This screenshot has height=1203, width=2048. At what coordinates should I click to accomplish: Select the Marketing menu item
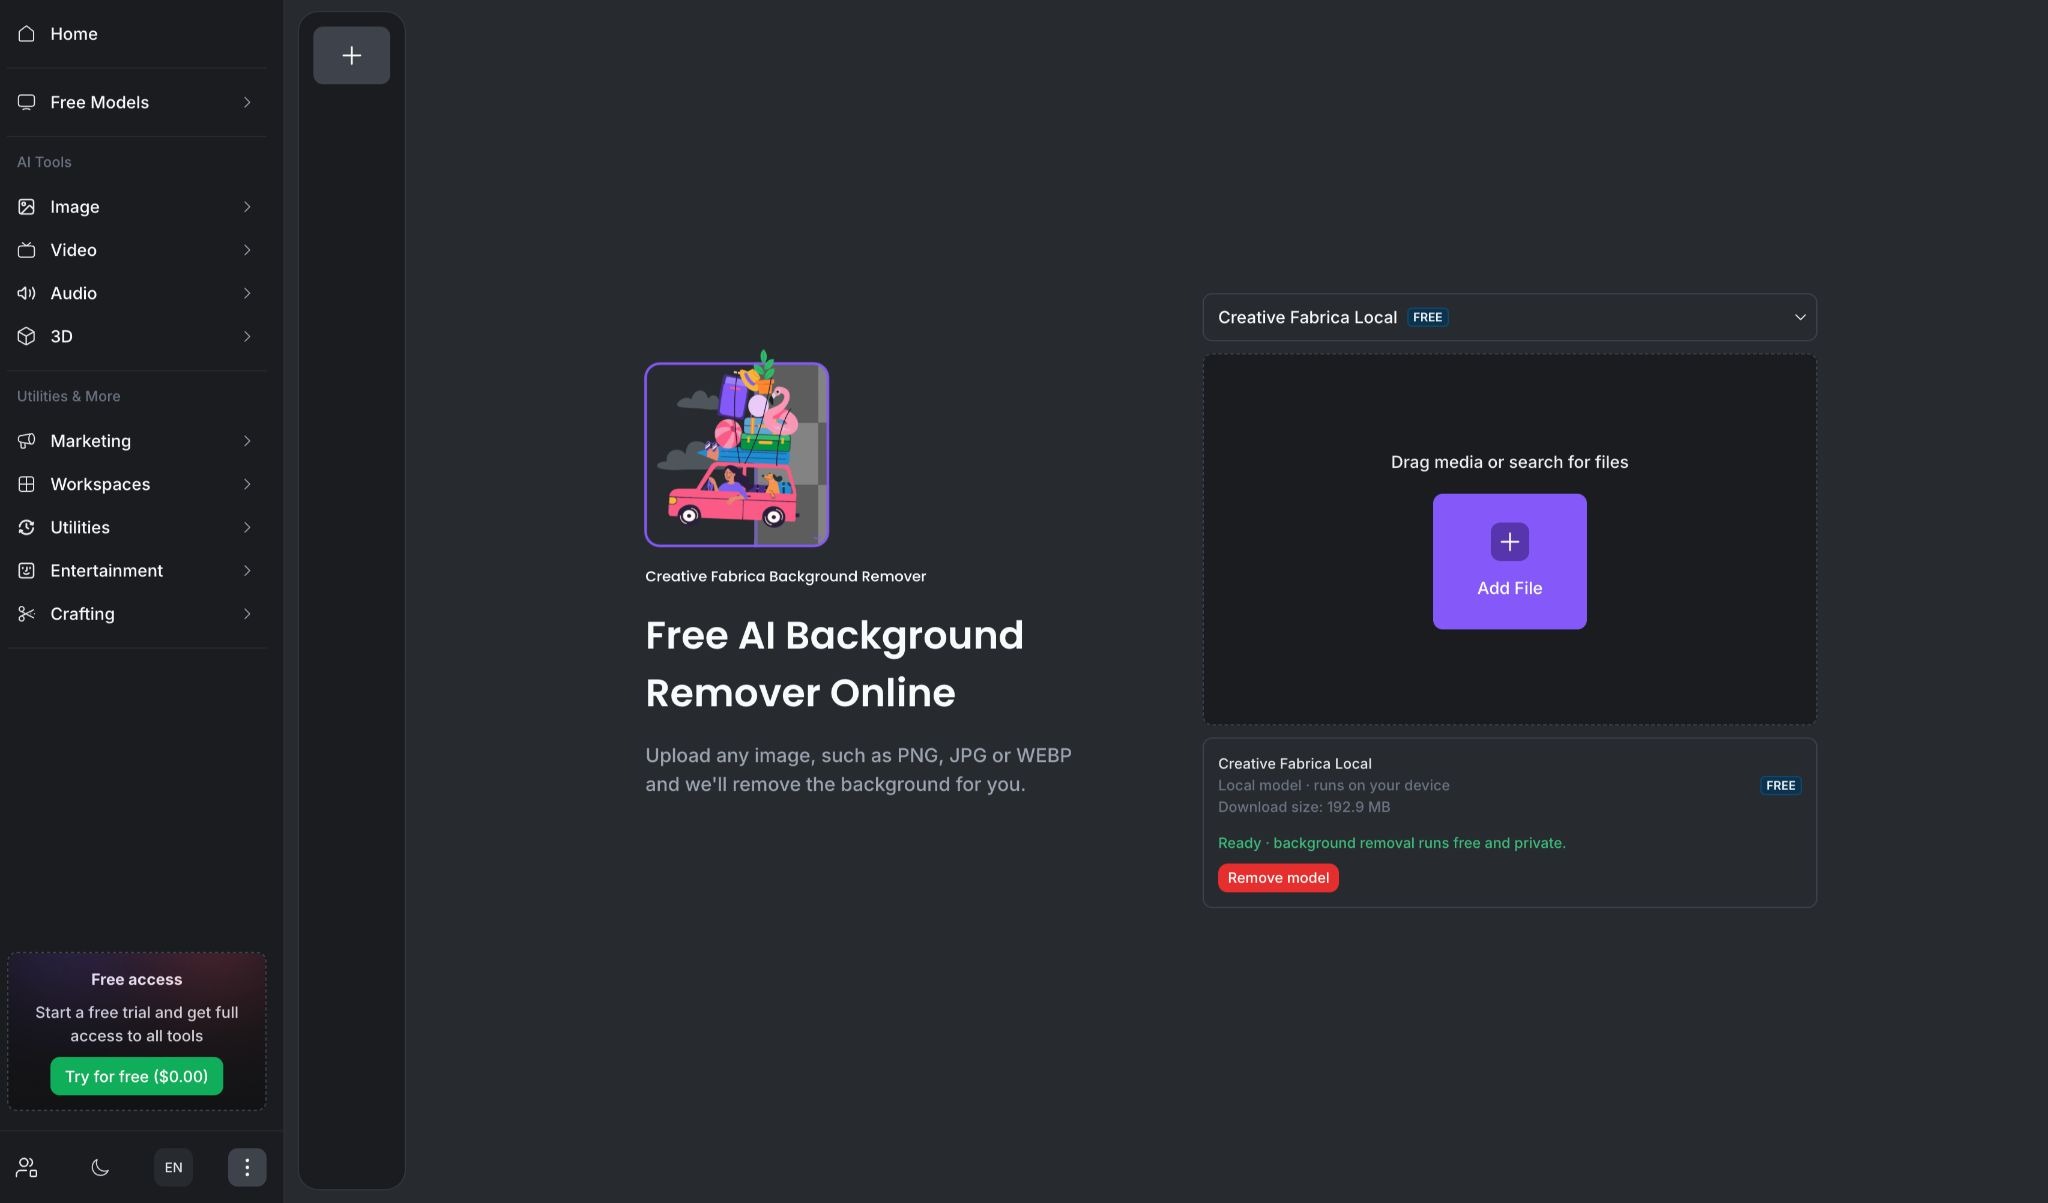click(x=137, y=441)
